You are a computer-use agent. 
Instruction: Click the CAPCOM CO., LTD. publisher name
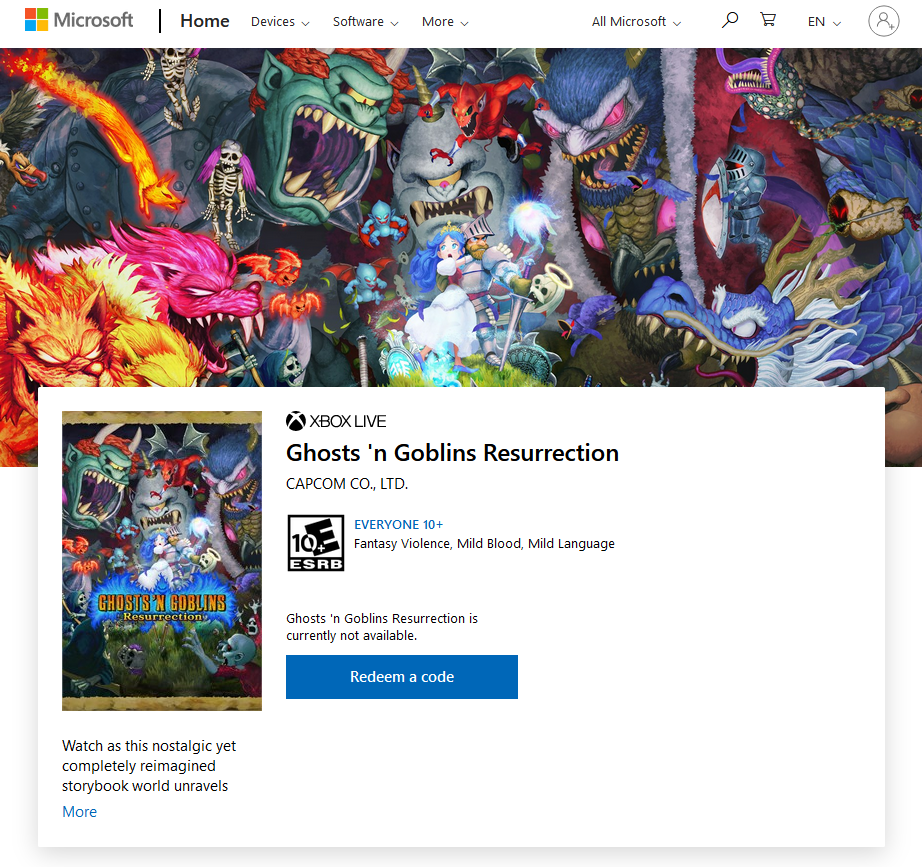(x=347, y=484)
